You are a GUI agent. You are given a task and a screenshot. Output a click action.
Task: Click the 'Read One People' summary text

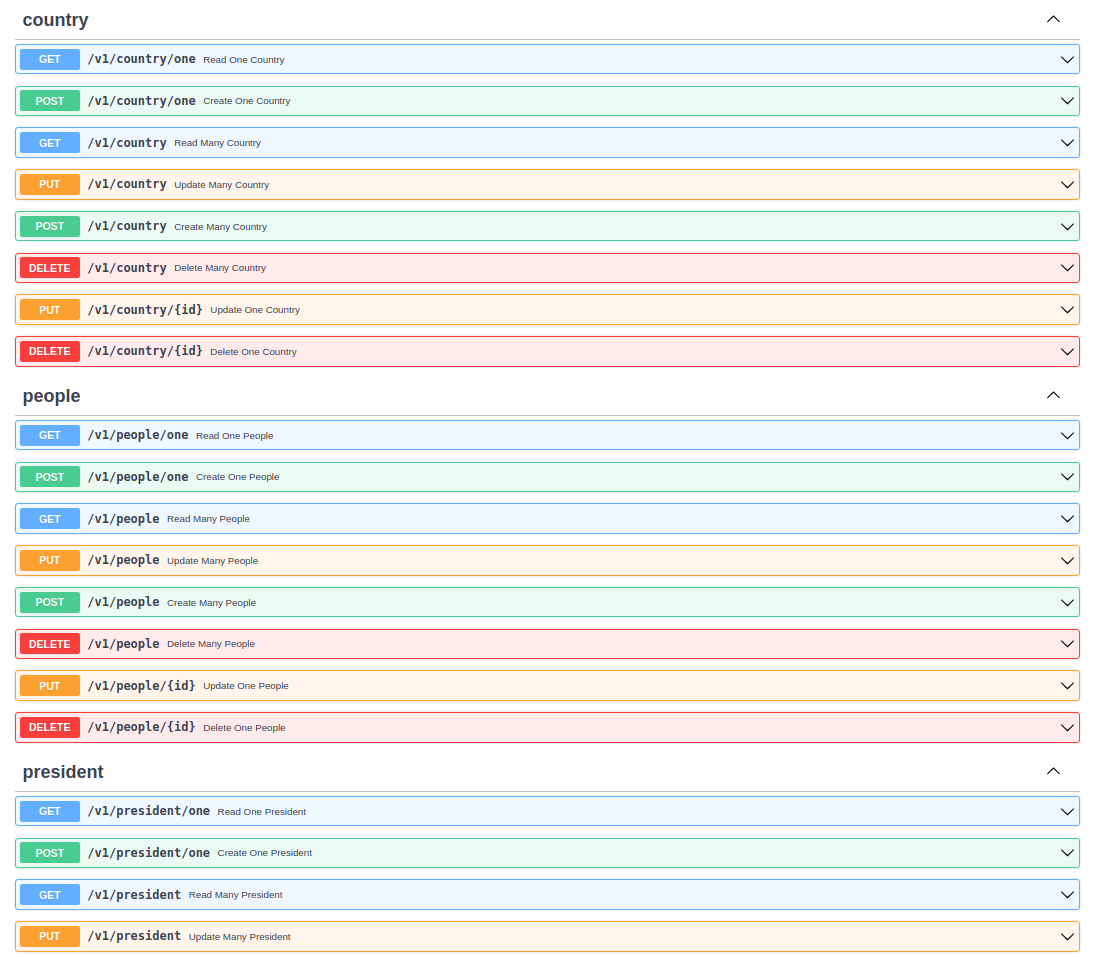coord(235,436)
